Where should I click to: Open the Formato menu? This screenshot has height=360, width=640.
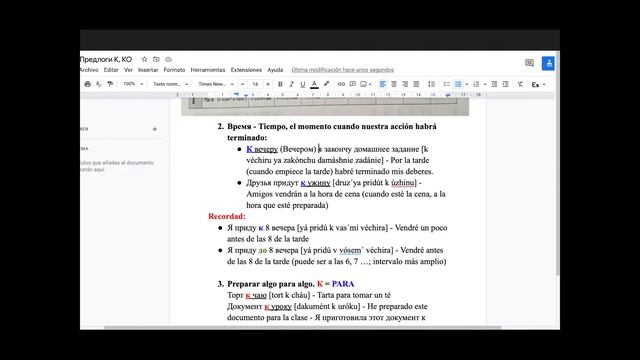(174, 70)
